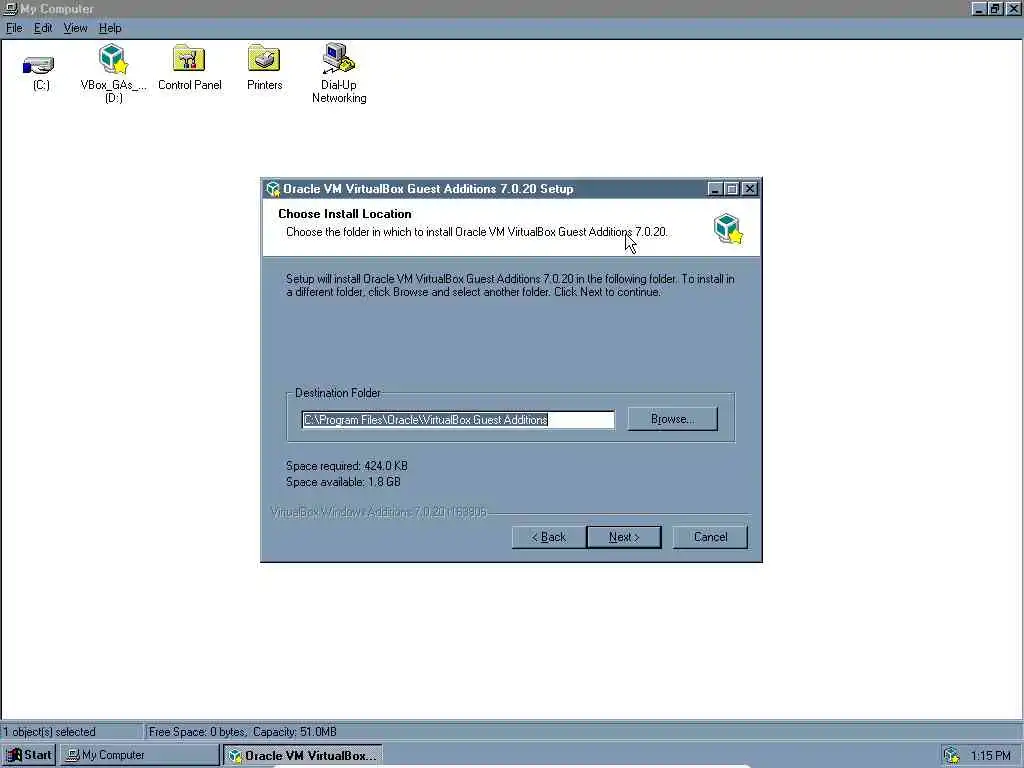Open the Help menu
Screen dimensions: 1024x768
pos(110,28)
